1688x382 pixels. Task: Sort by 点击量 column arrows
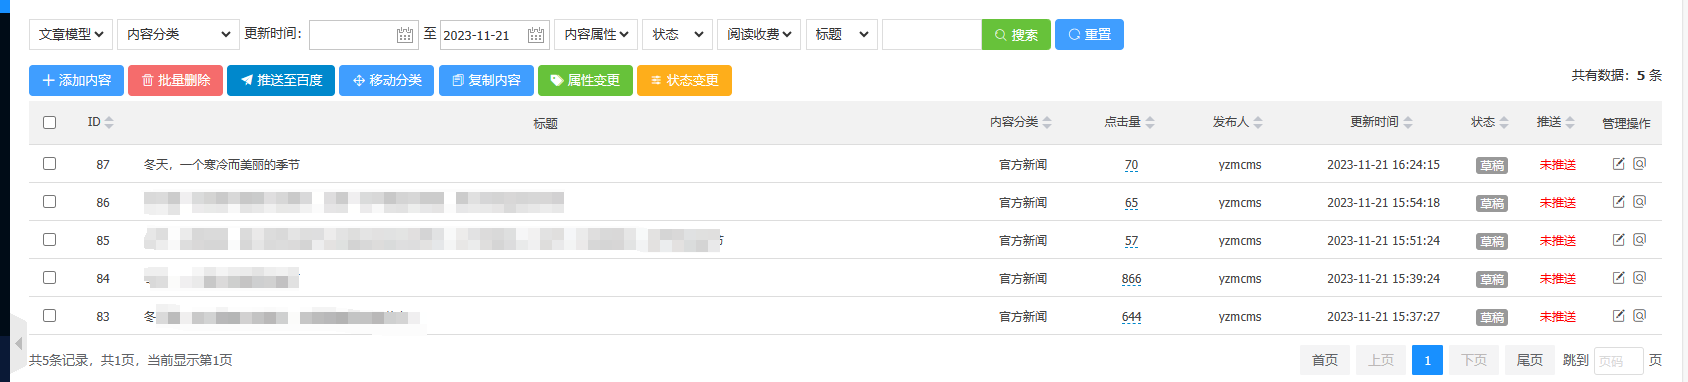(1150, 122)
